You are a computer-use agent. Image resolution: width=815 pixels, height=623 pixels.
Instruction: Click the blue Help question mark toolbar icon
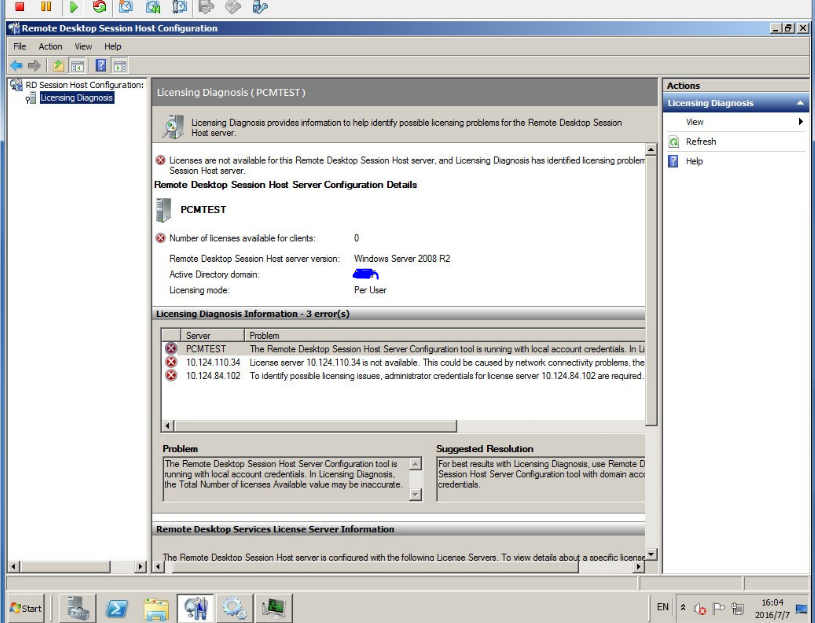click(x=101, y=65)
